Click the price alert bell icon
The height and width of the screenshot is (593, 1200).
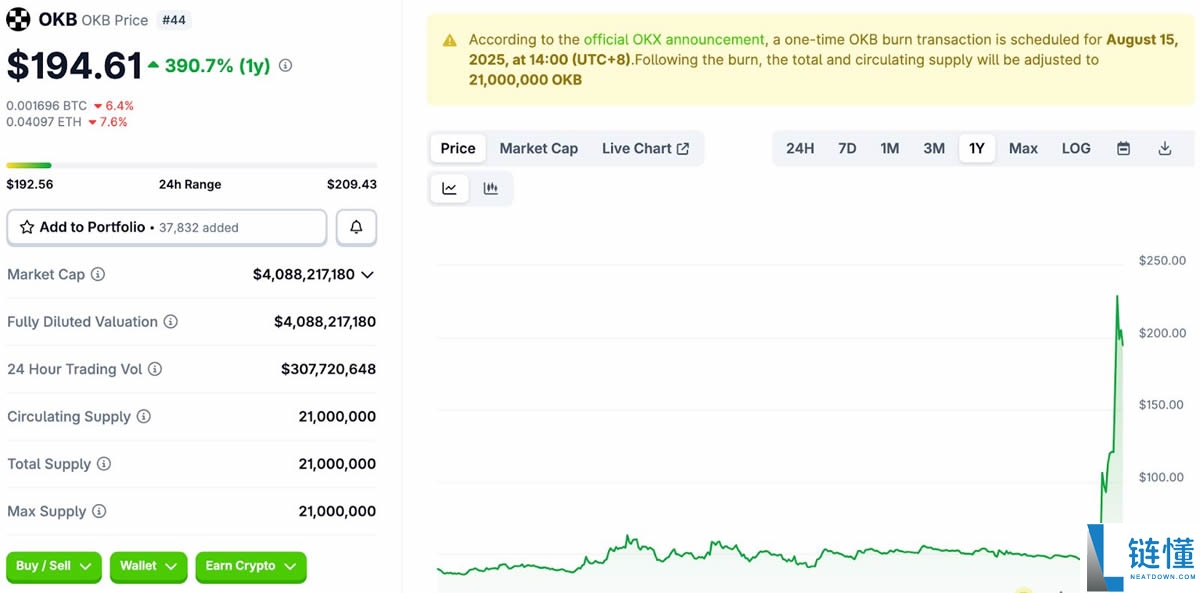[356, 228]
